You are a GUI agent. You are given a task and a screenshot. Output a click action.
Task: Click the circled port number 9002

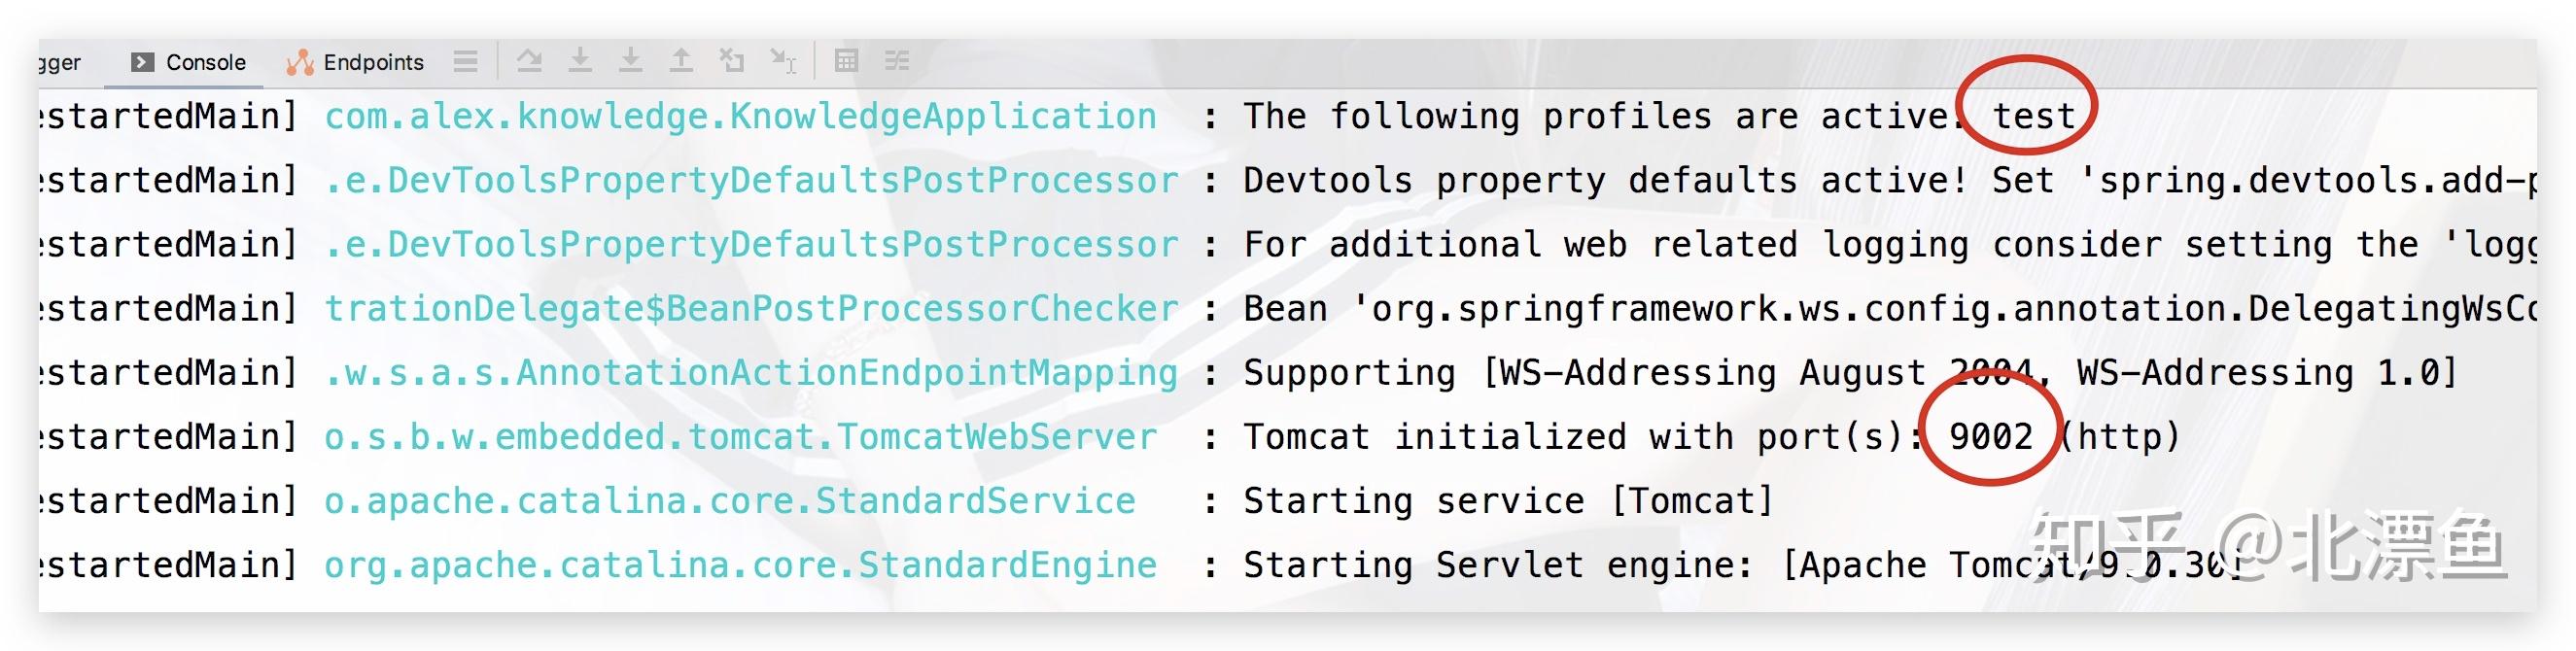1990,437
